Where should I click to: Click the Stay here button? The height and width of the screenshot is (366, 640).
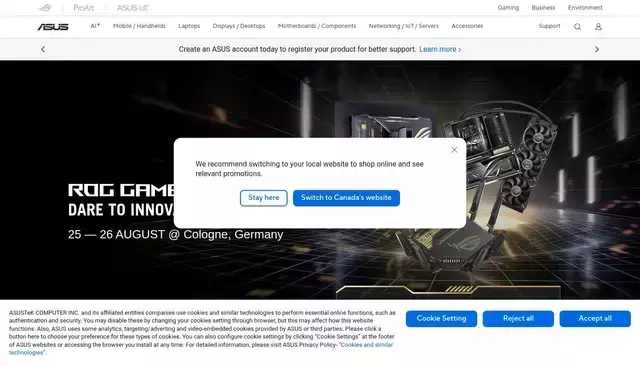tap(264, 198)
